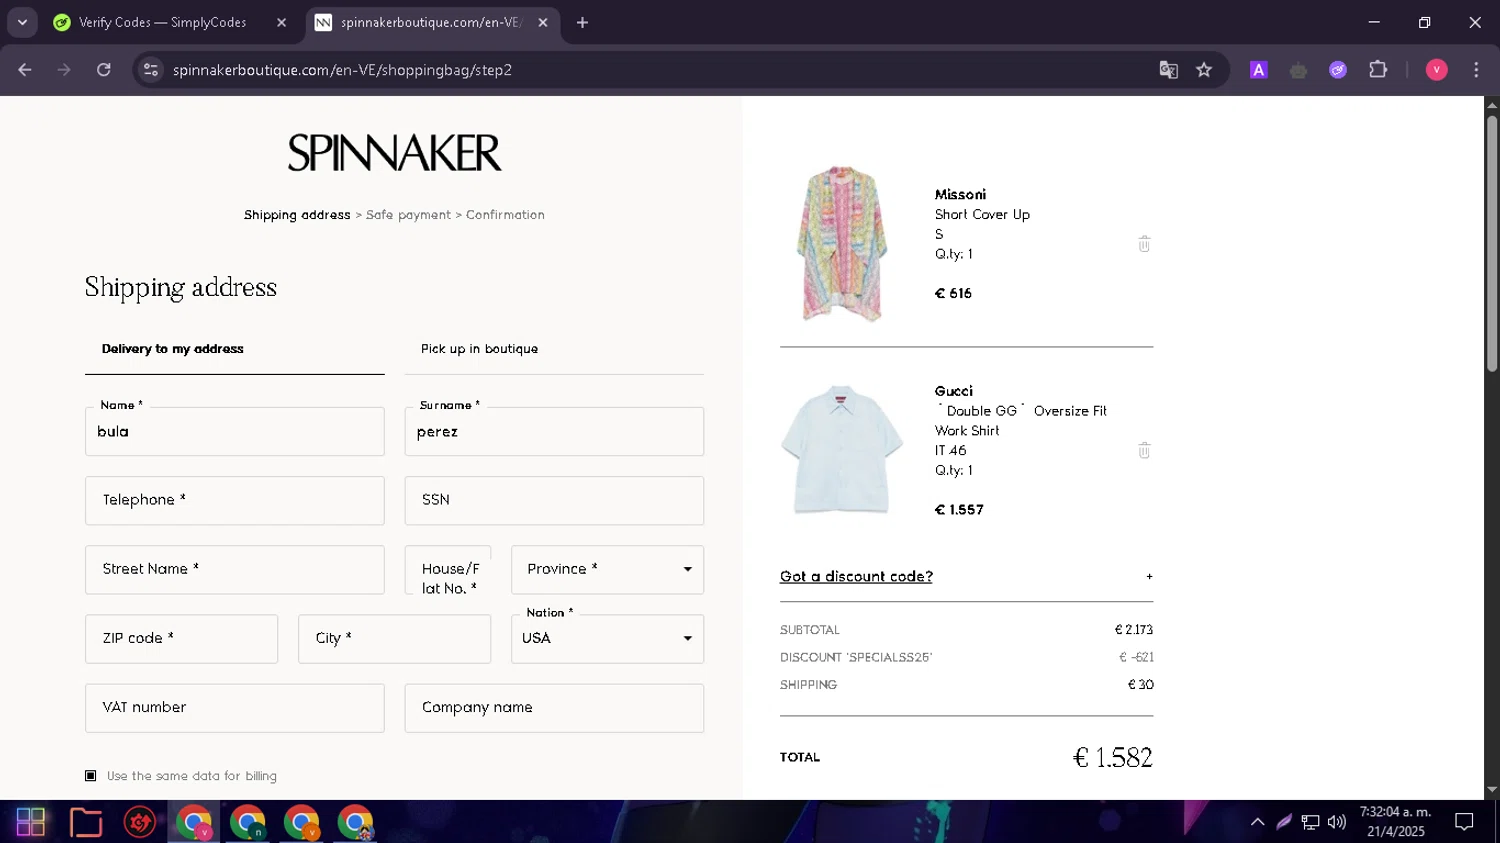1500x843 pixels.
Task: Click the Got a discount code link
Action: coord(856,577)
